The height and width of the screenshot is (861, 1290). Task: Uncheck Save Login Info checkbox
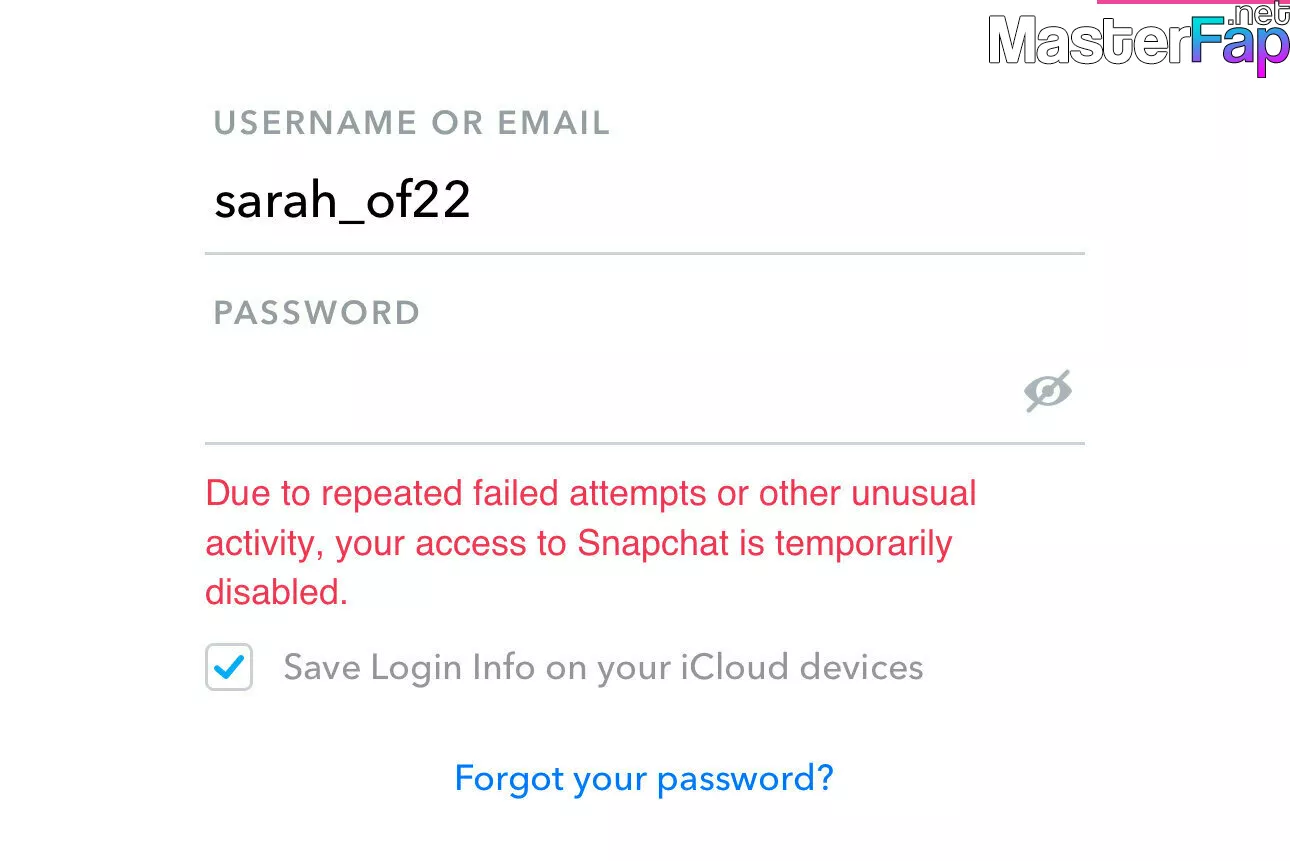coord(229,667)
